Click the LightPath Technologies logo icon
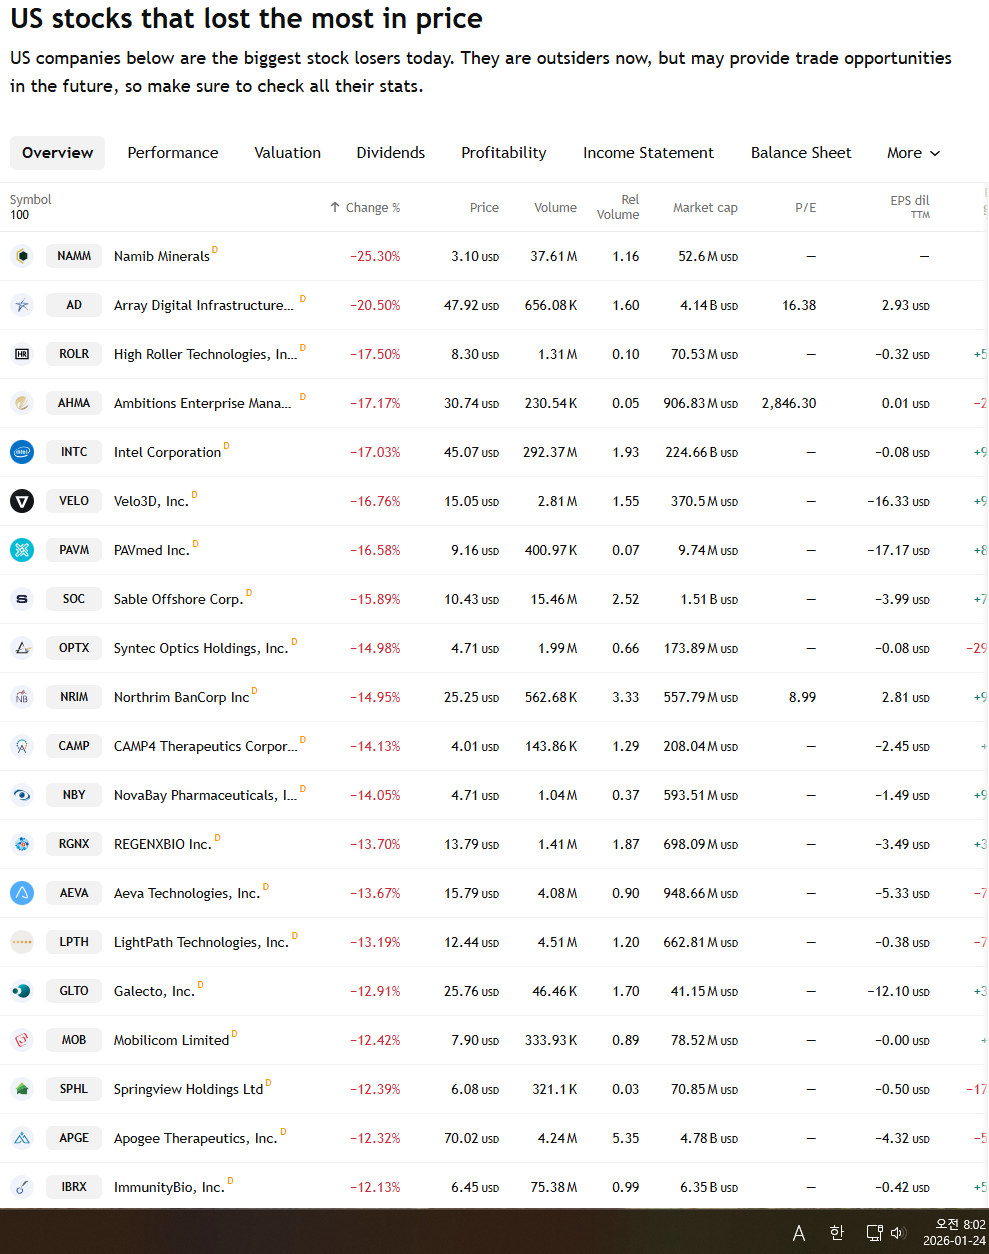989x1254 pixels. pos(22,942)
